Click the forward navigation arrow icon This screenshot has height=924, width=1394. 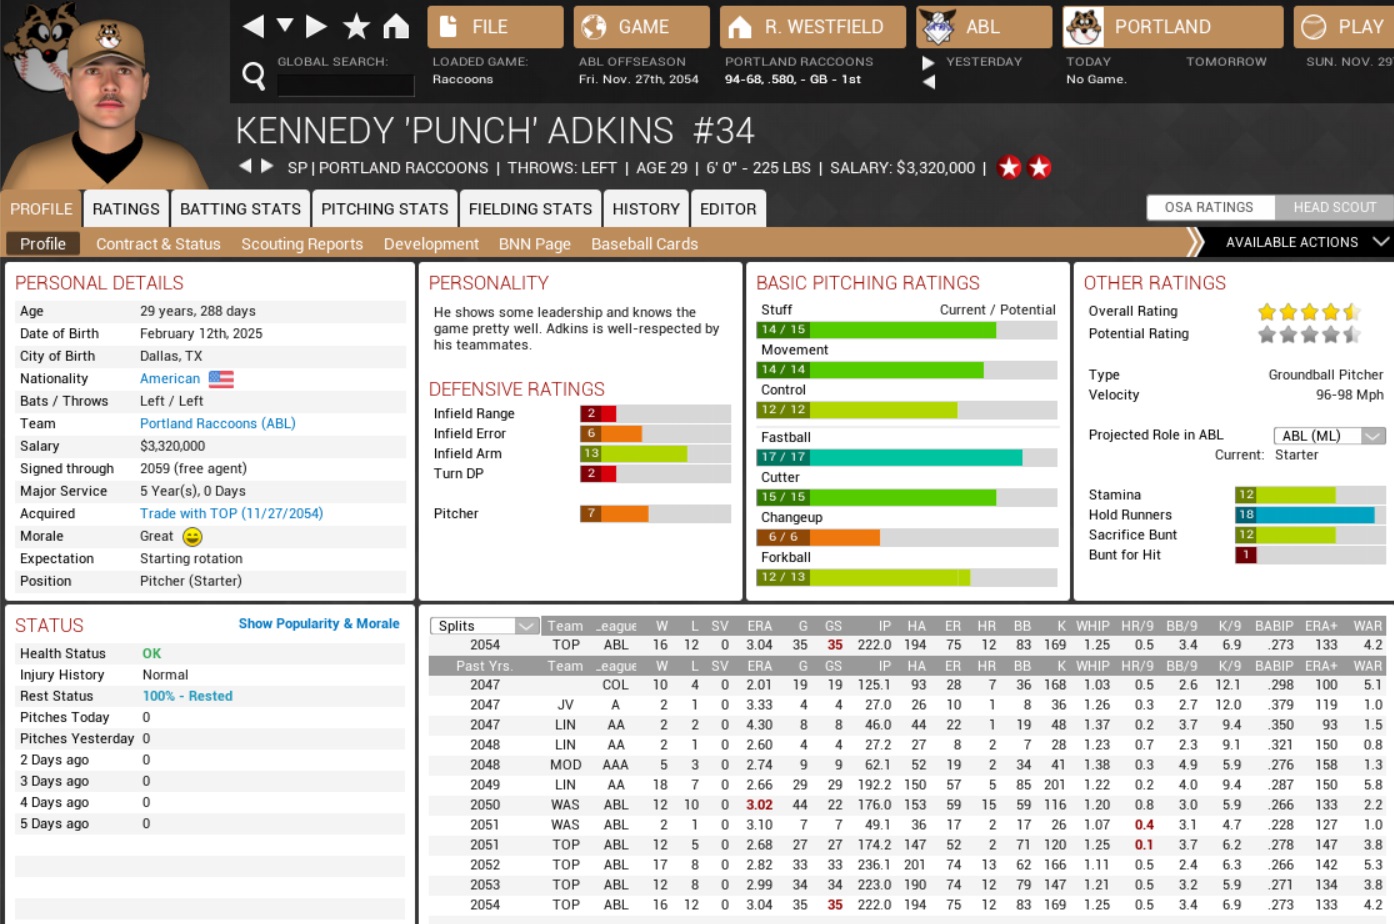(x=317, y=27)
